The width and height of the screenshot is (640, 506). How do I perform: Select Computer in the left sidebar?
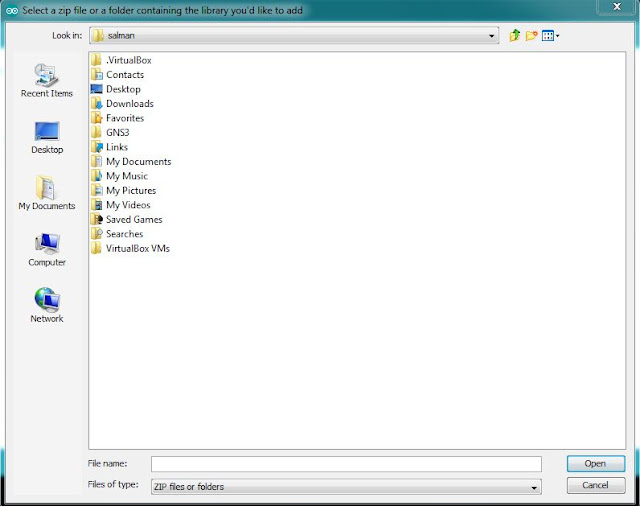[47, 250]
